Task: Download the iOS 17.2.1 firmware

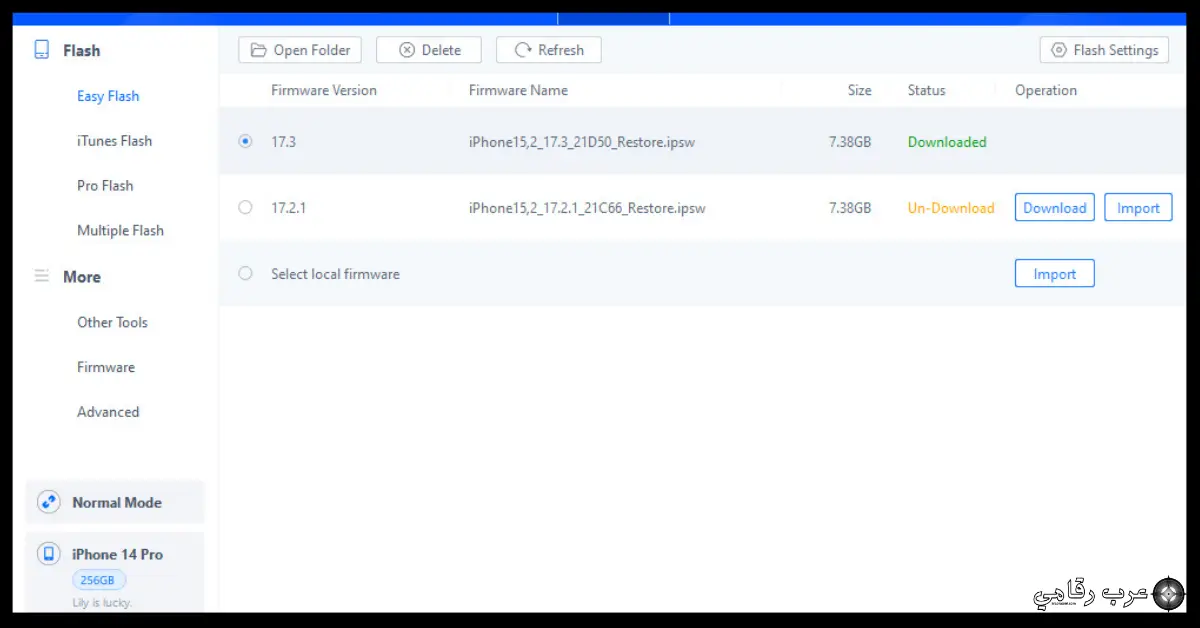Action: (1054, 207)
